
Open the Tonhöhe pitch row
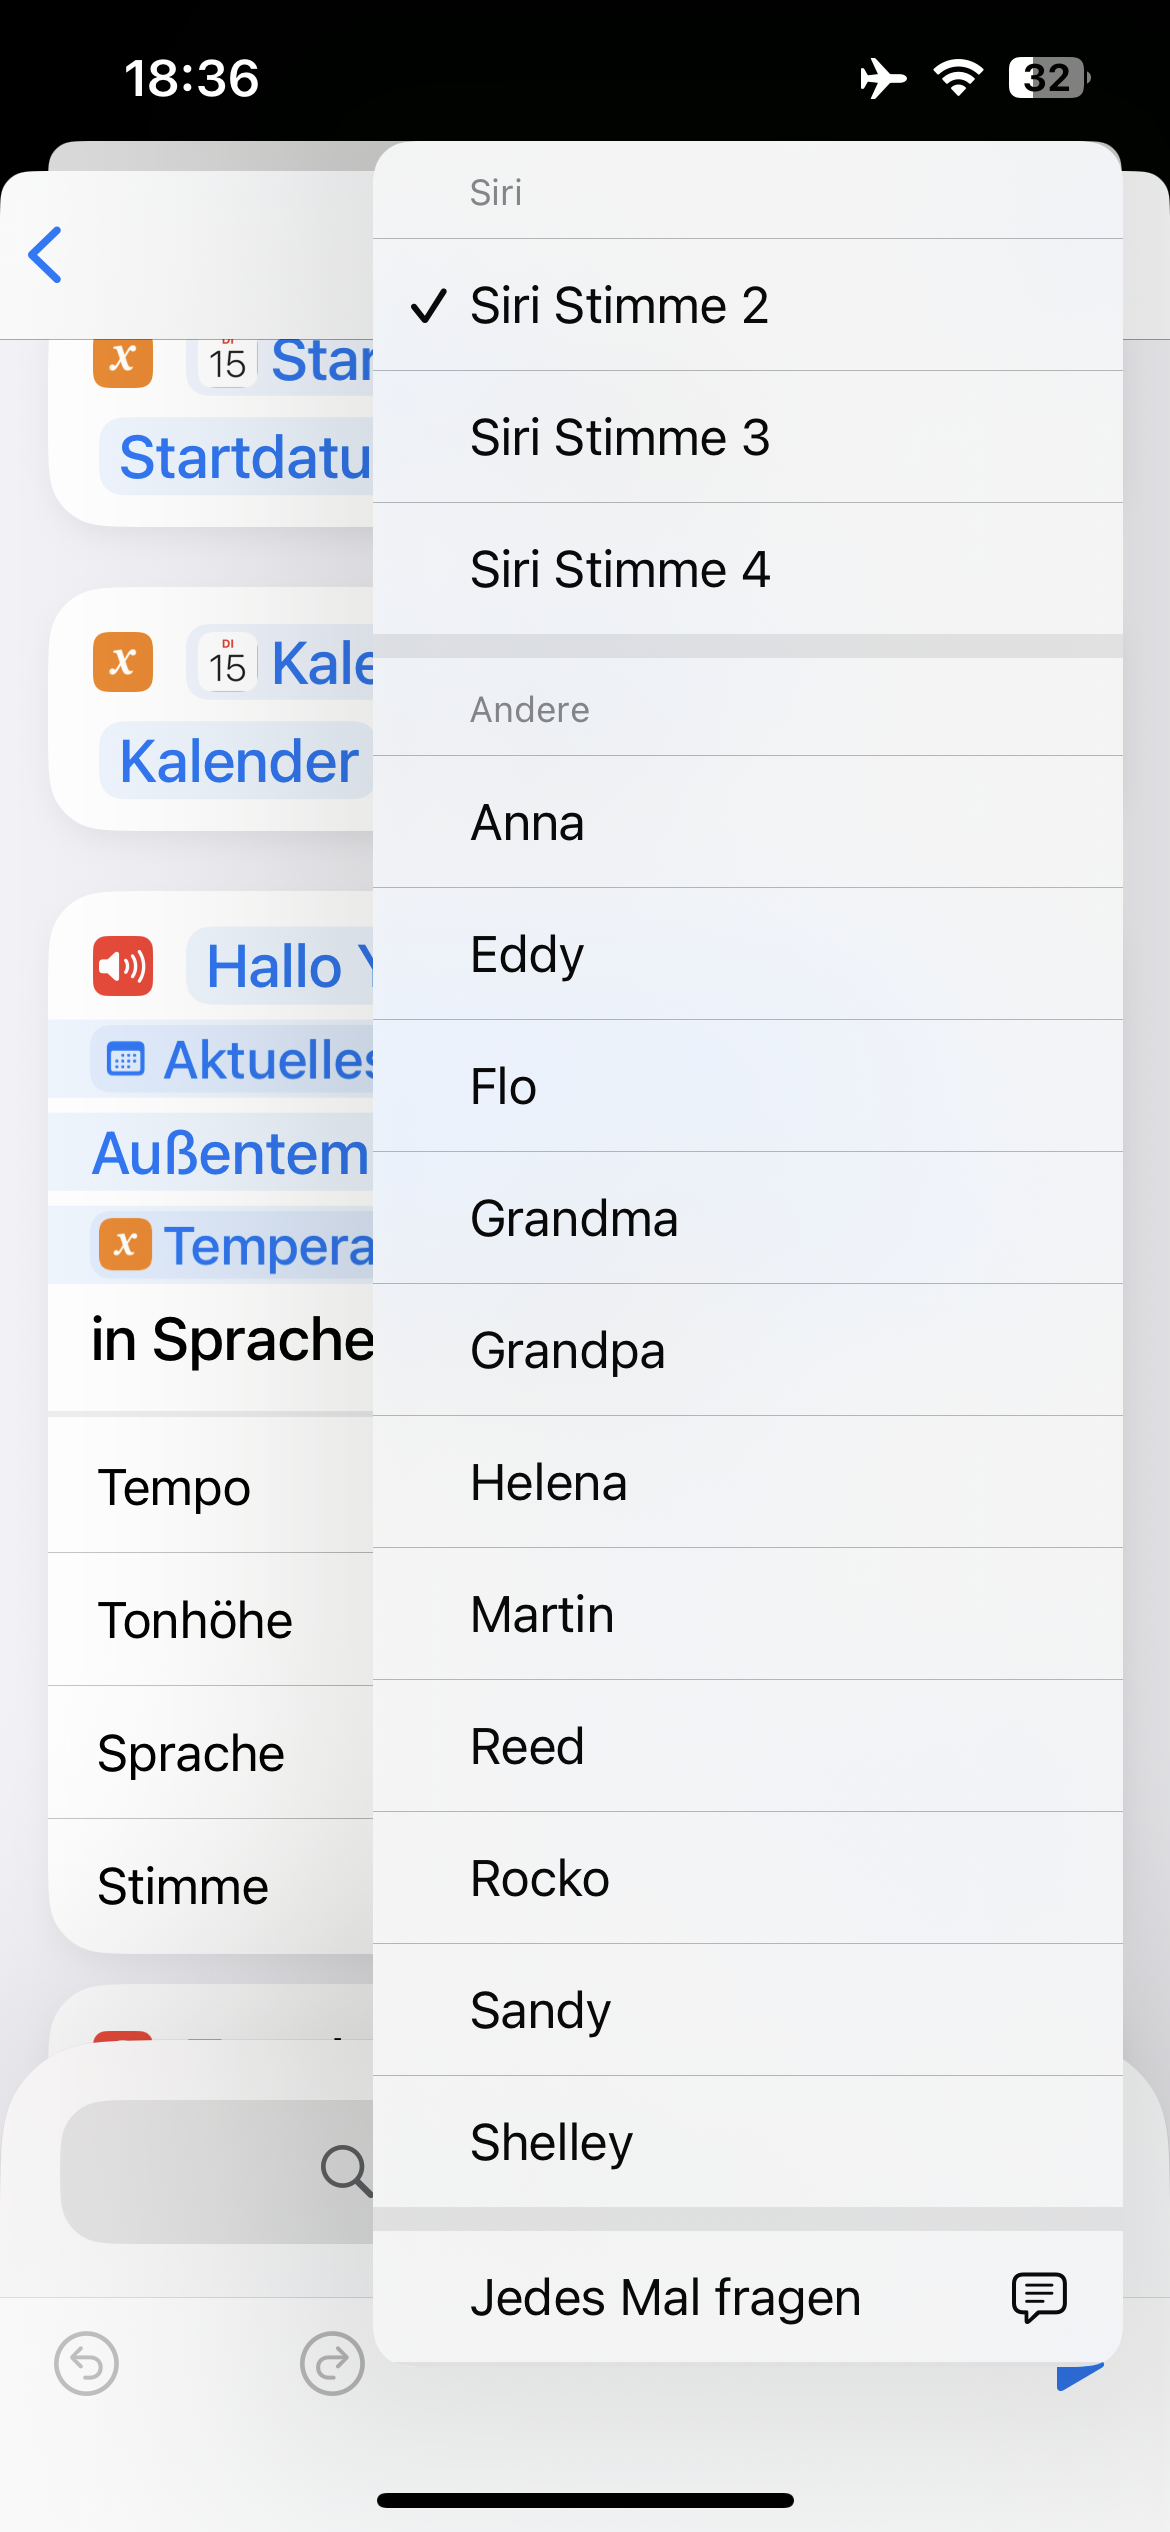(x=196, y=1621)
